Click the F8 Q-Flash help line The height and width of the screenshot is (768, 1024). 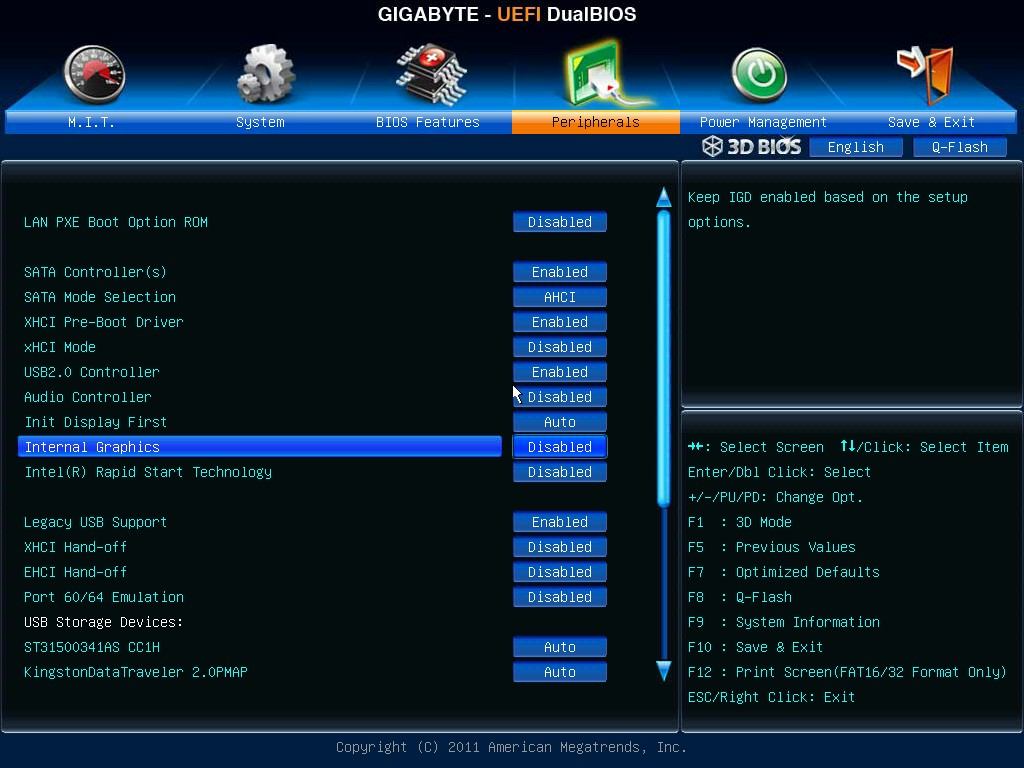(739, 597)
